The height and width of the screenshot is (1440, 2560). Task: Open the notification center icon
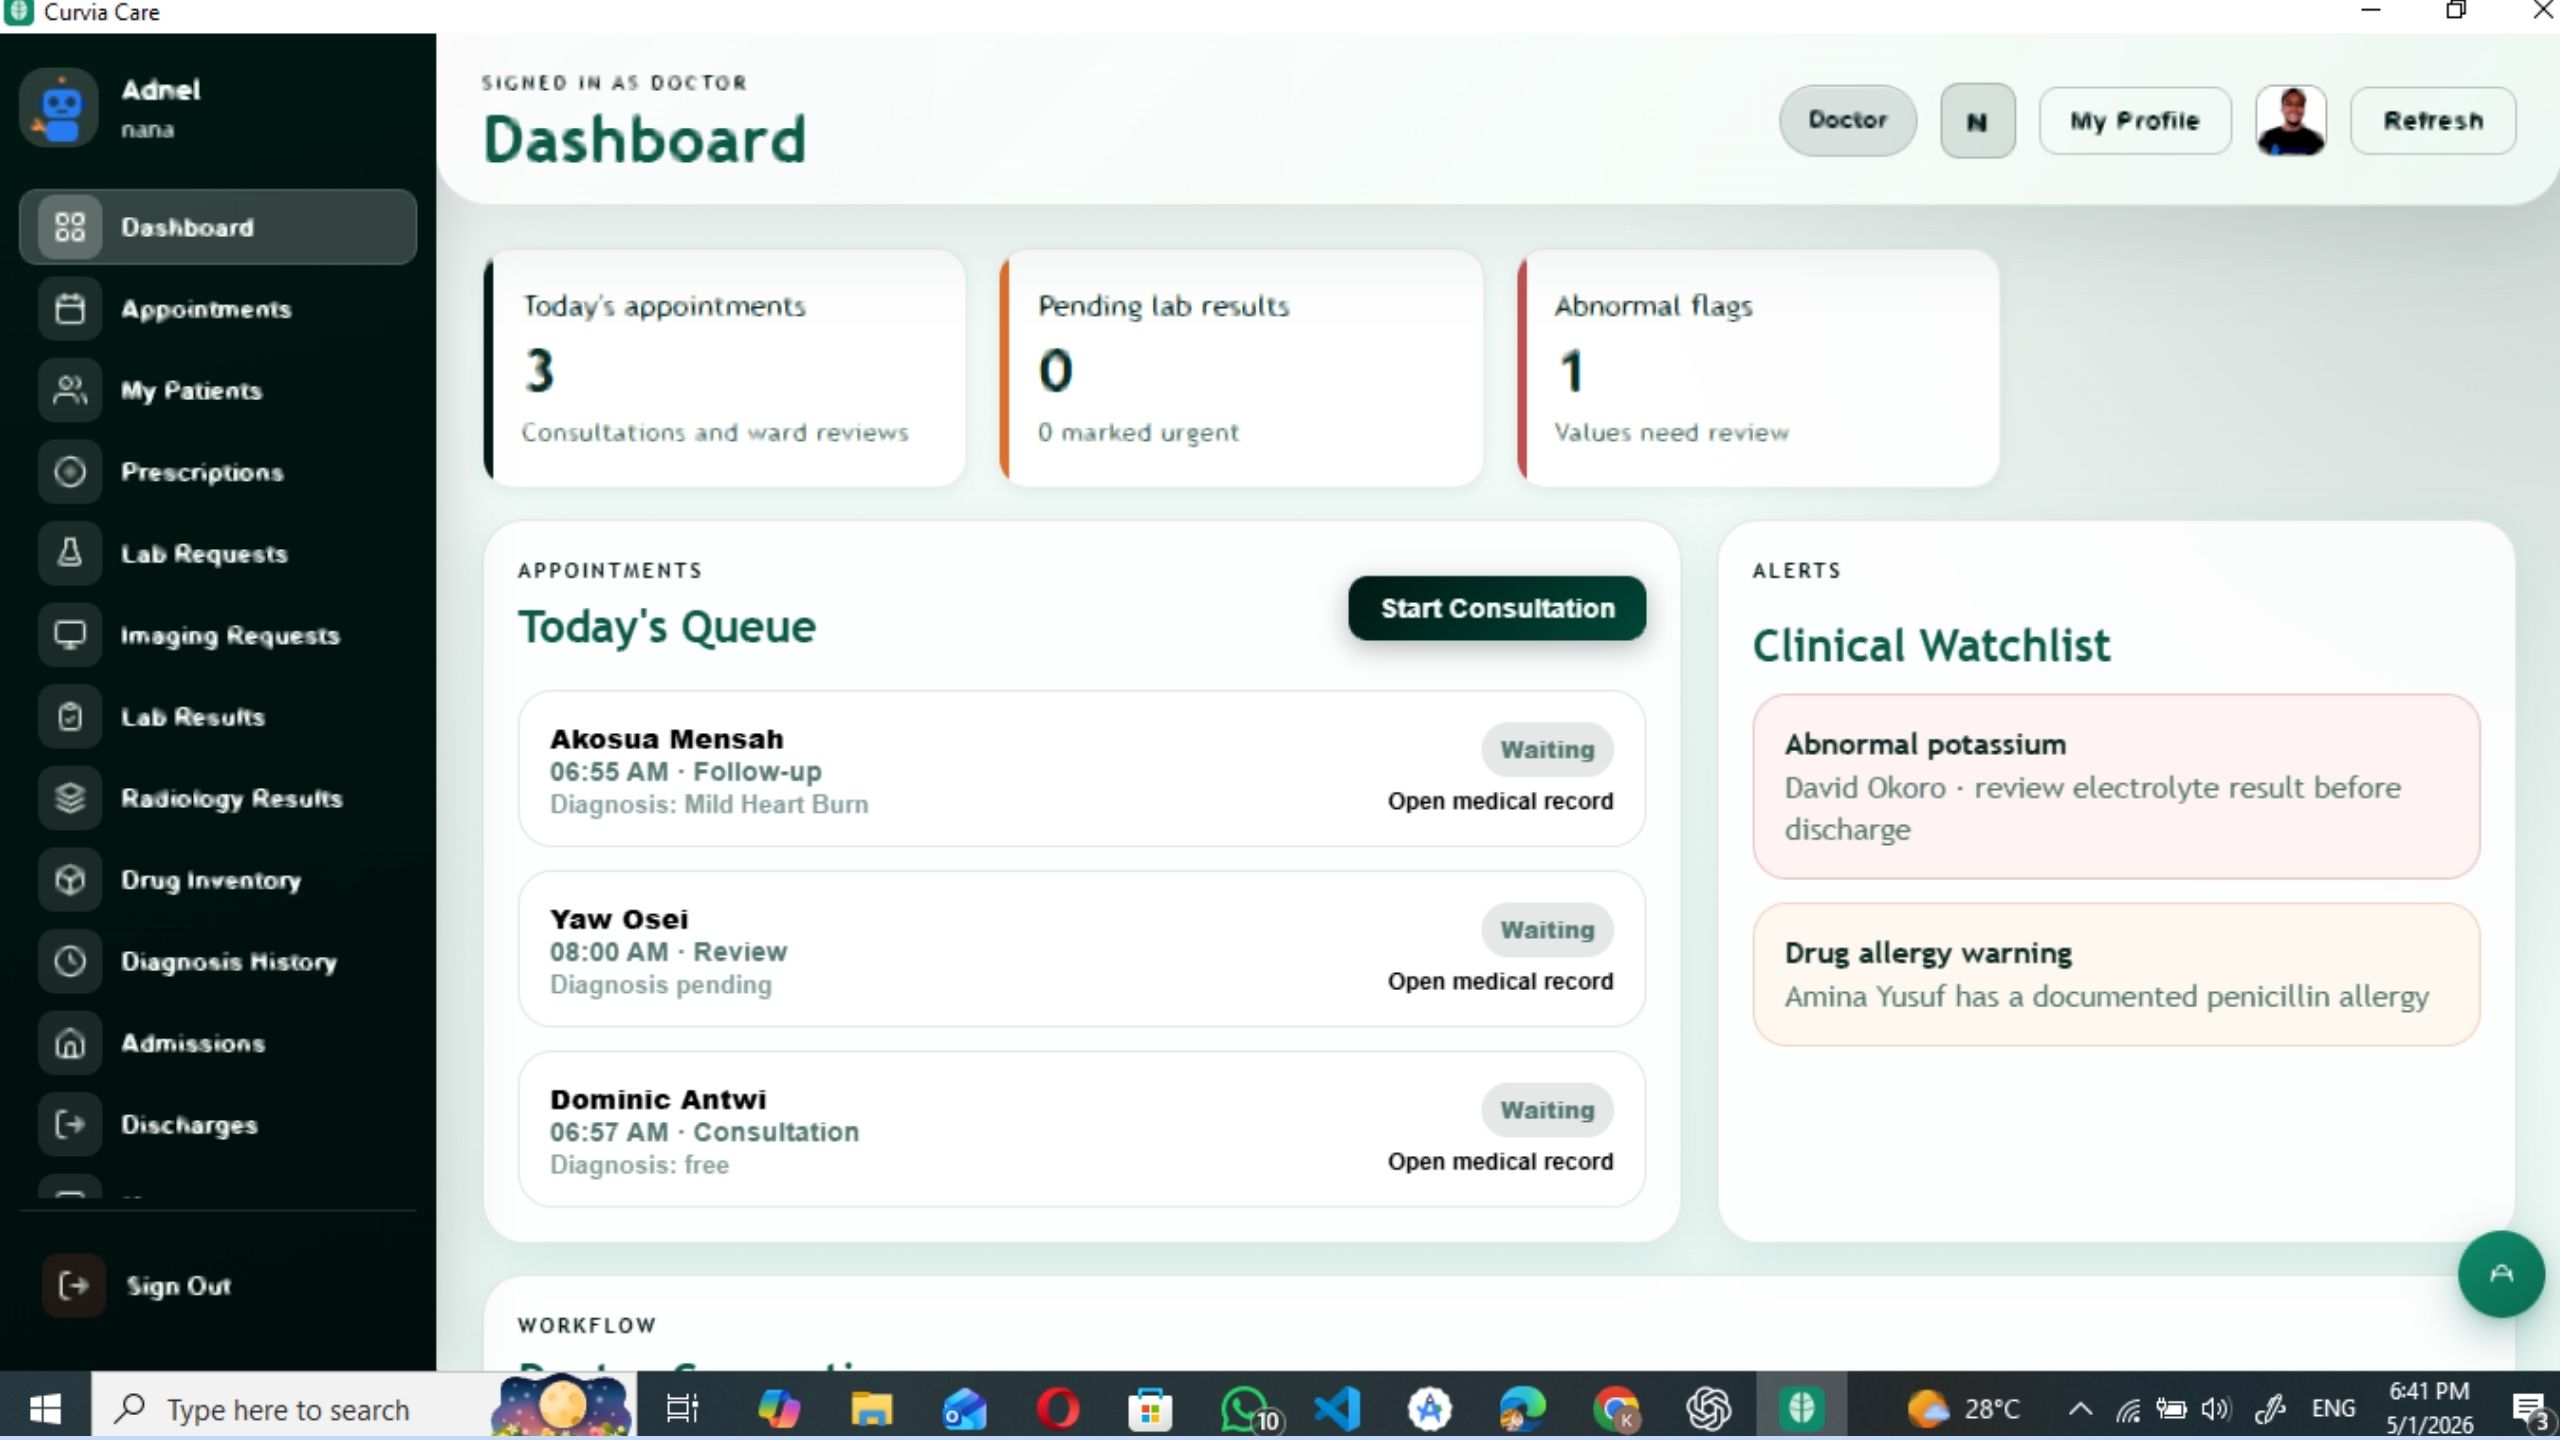tap(2530, 1409)
